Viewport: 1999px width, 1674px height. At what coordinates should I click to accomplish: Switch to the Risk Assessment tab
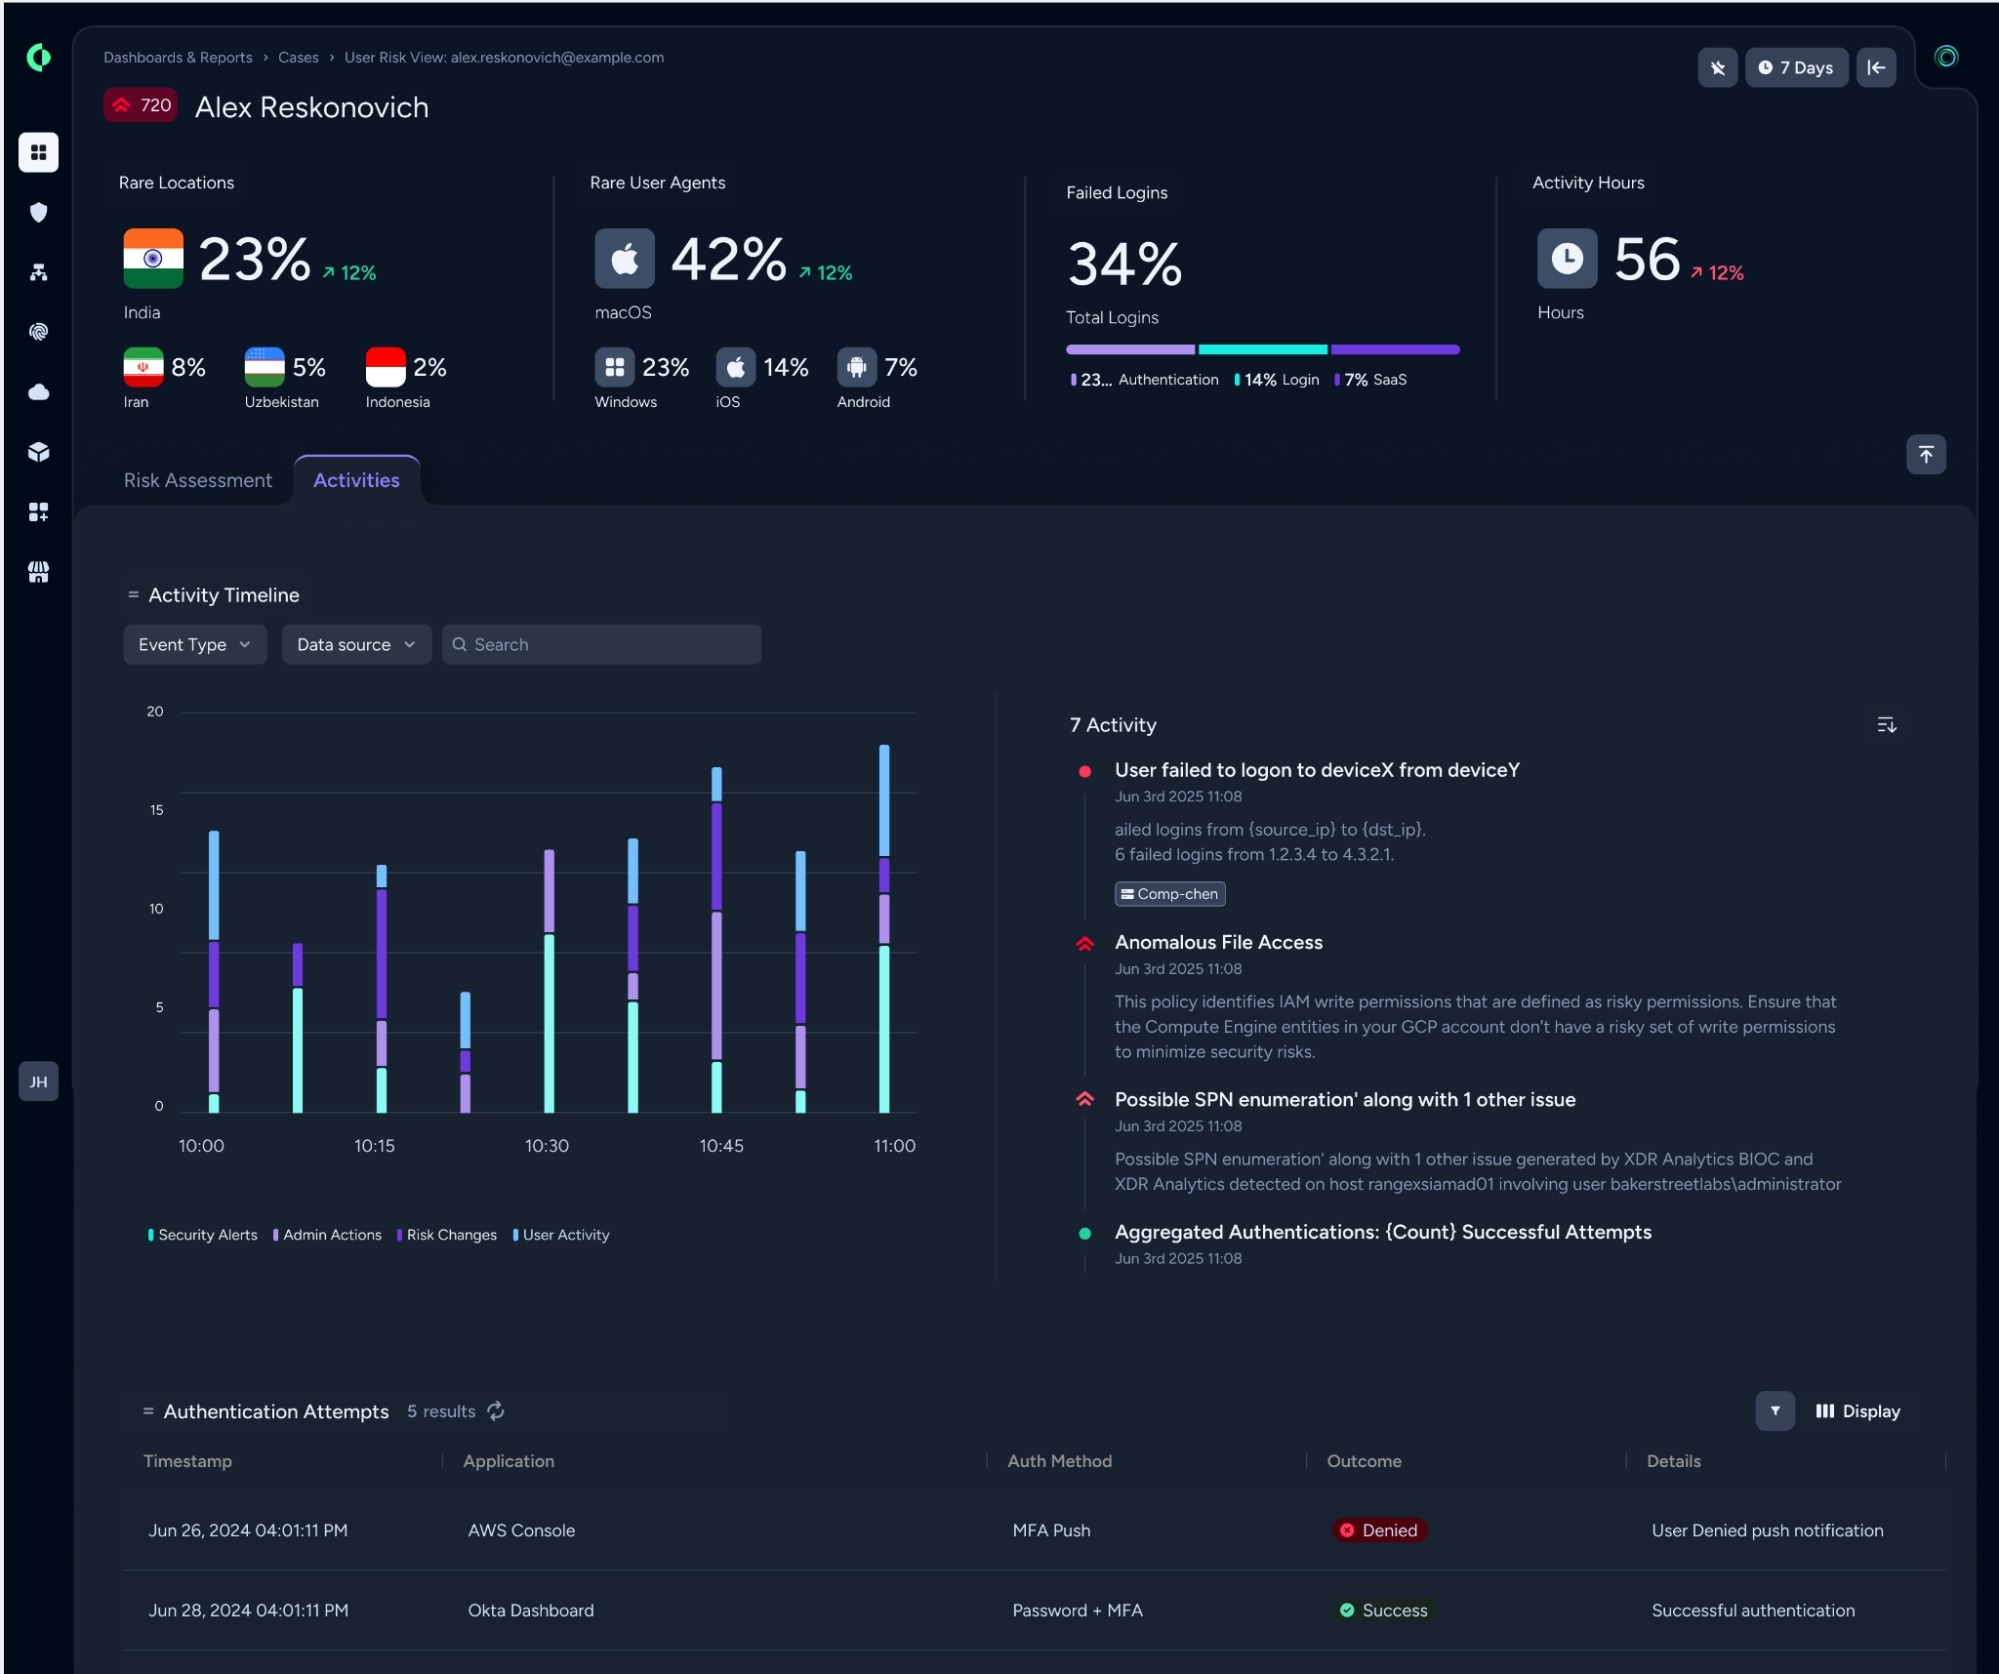pos(198,480)
